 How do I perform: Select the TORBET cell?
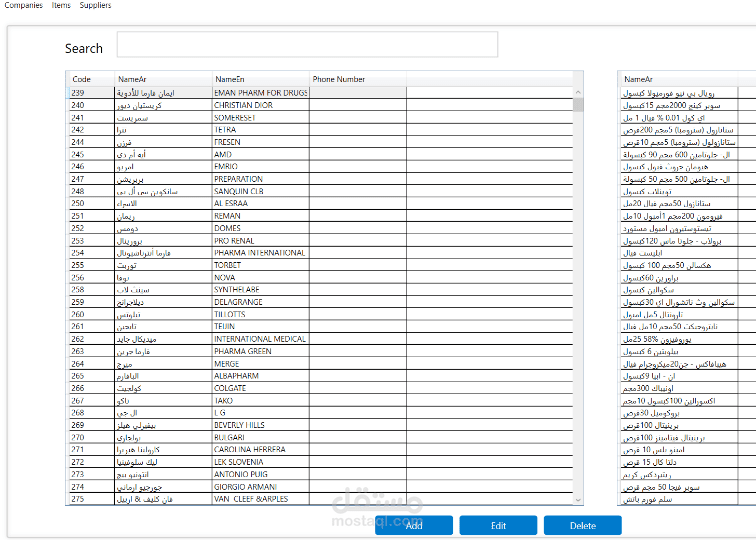pyautogui.click(x=261, y=265)
